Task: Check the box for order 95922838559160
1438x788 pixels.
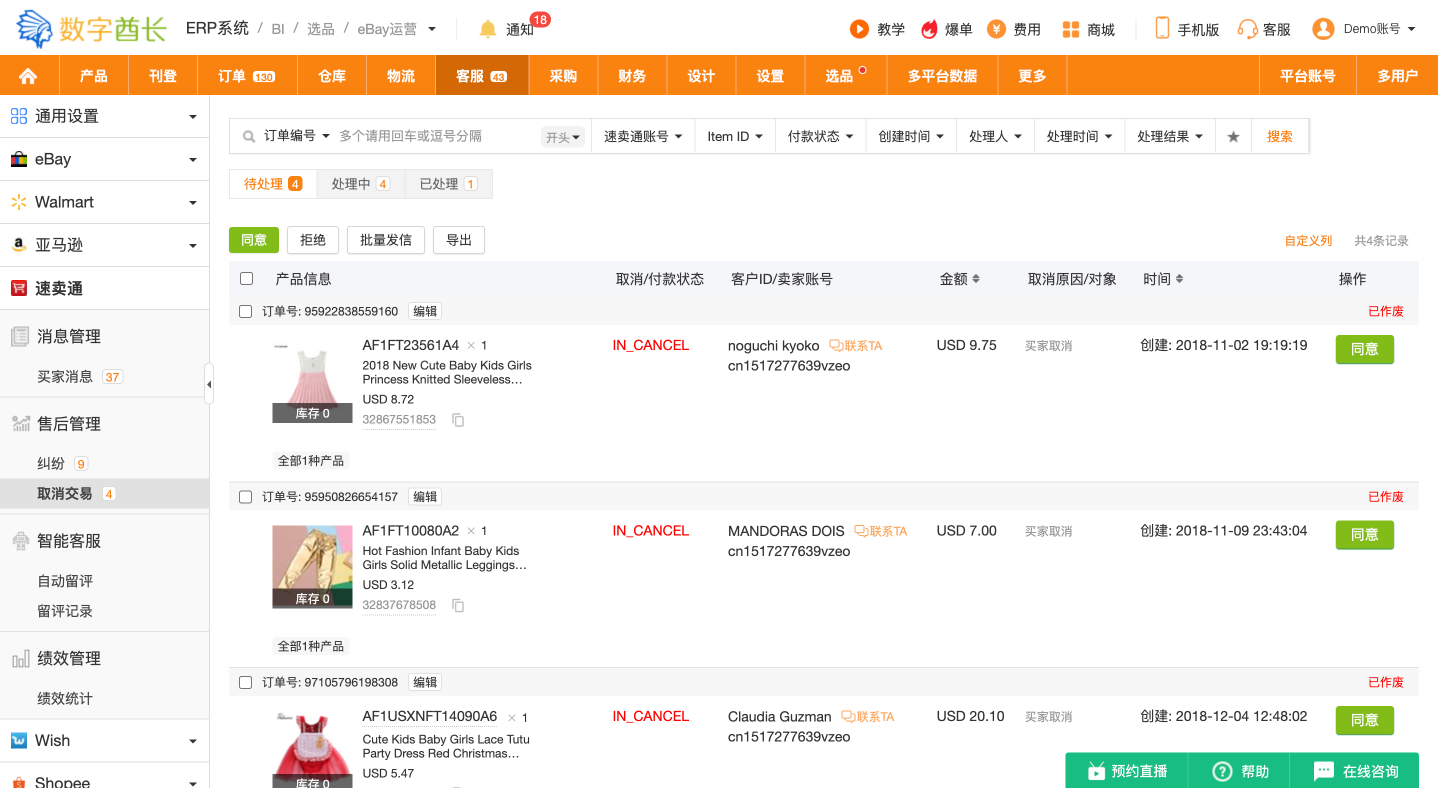Action: [x=246, y=312]
